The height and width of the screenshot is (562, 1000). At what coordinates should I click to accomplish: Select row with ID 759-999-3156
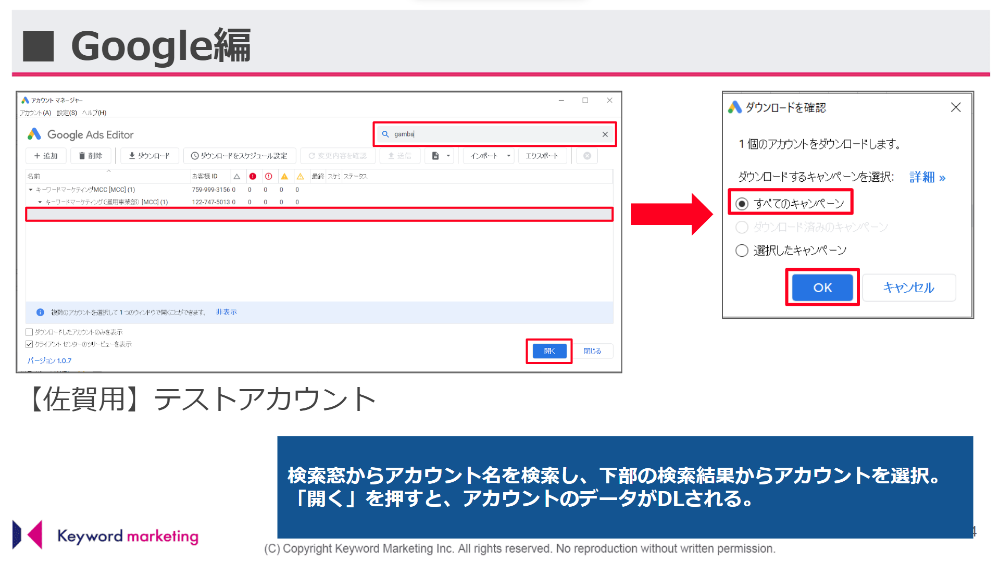[x=319, y=189]
